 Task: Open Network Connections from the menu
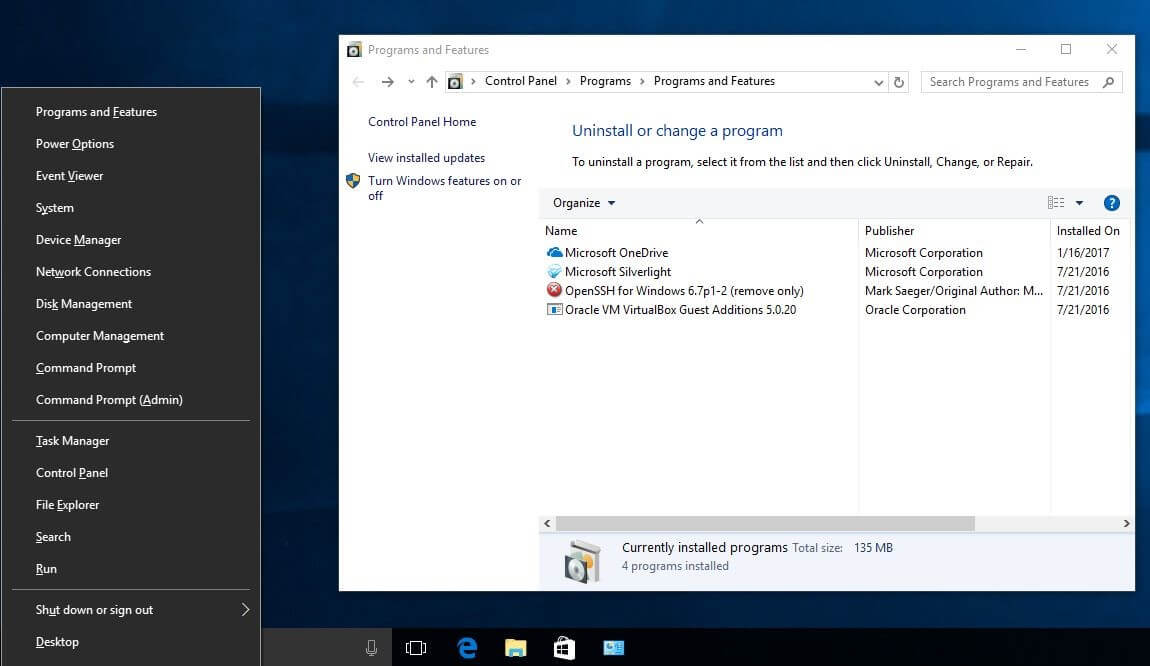click(x=93, y=271)
